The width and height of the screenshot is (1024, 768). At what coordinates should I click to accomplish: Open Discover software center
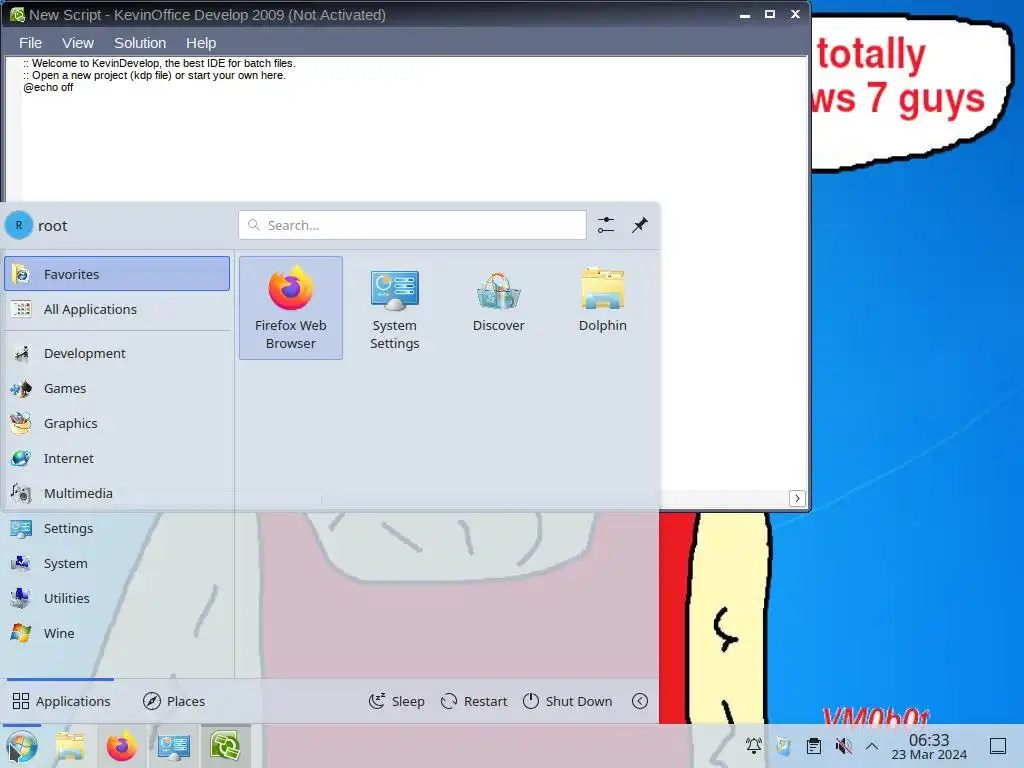(x=498, y=308)
